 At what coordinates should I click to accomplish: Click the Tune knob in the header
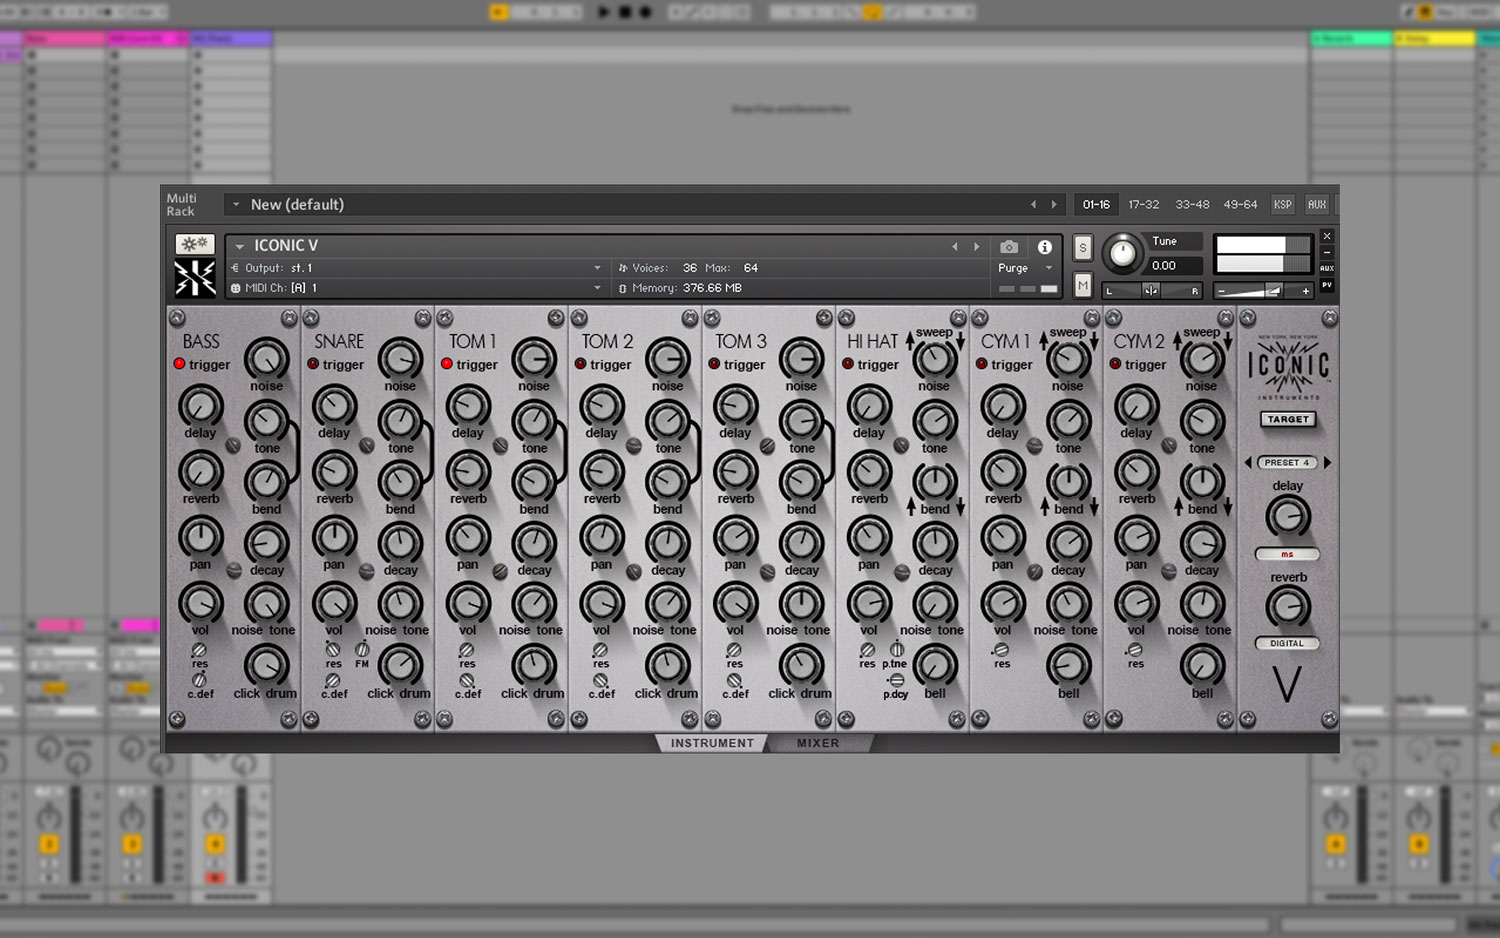[x=1123, y=253]
